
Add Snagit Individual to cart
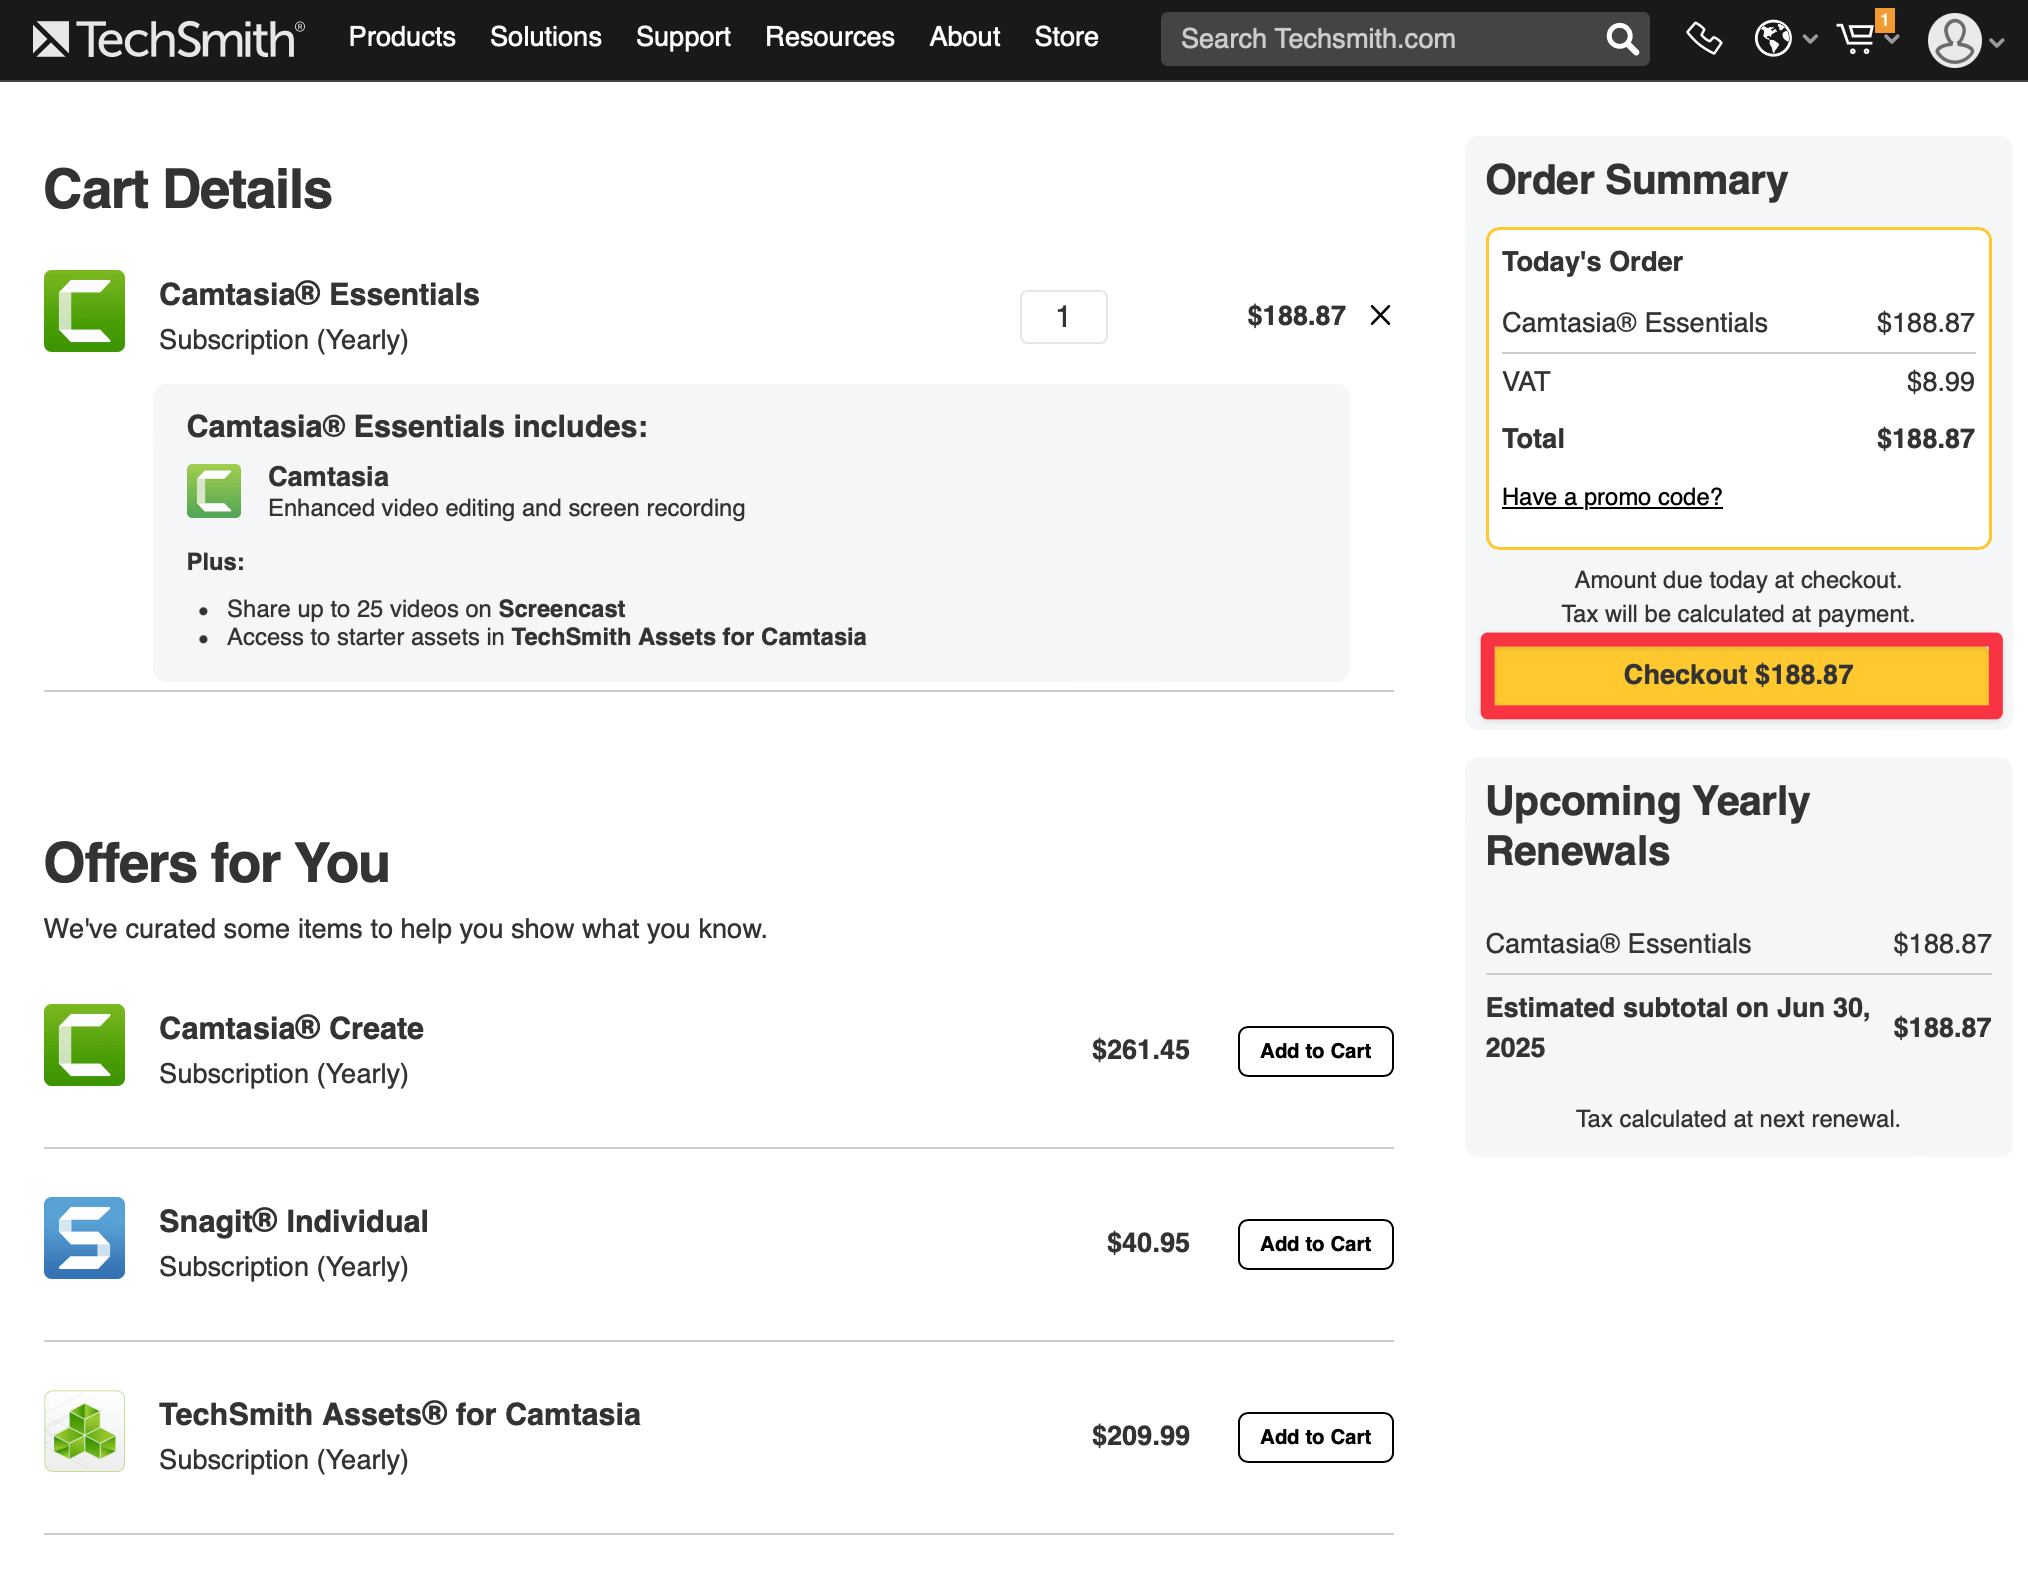tap(1315, 1244)
